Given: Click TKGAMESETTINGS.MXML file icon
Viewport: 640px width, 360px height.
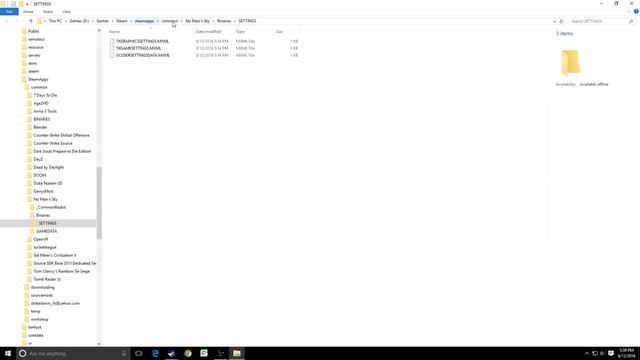Looking at the screenshot, I should coord(111,48).
